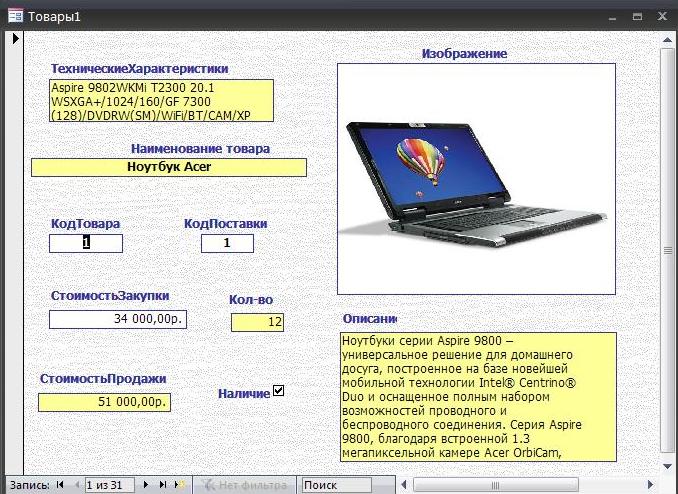Click the vertical scrollbar thumb
678x494 pixels.
point(668,250)
